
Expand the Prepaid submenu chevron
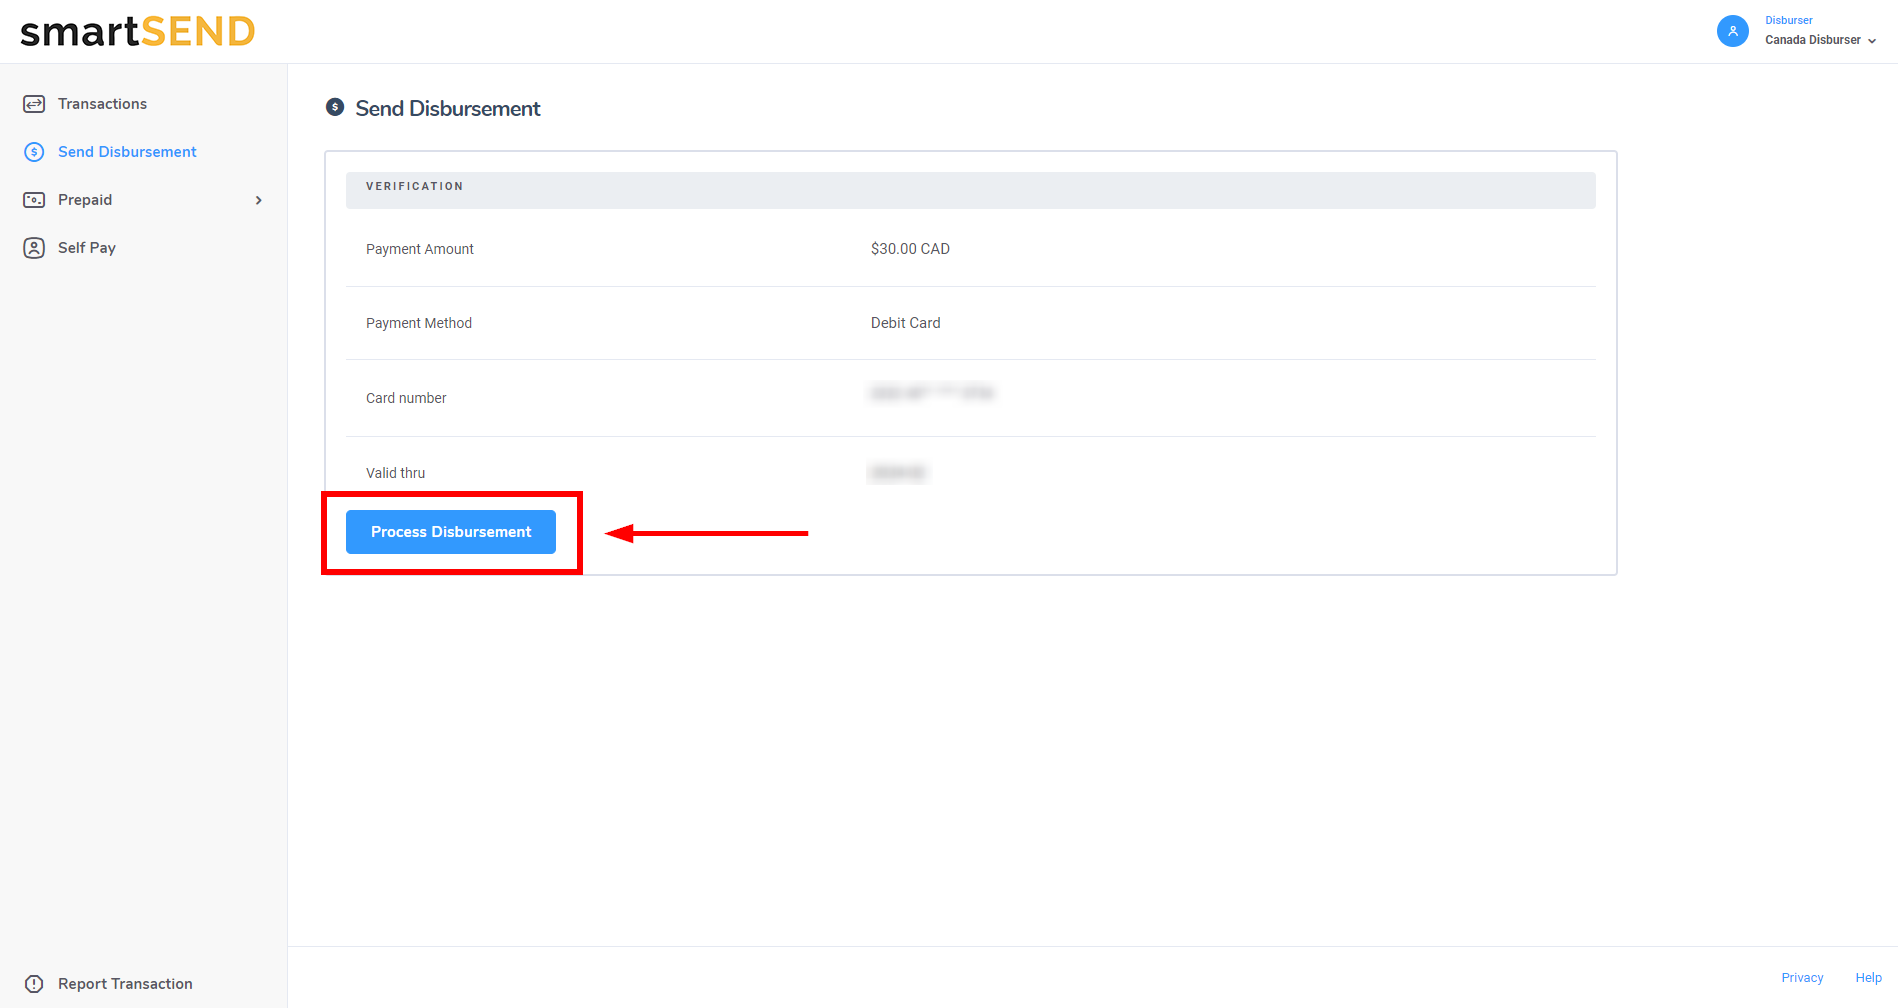(259, 200)
